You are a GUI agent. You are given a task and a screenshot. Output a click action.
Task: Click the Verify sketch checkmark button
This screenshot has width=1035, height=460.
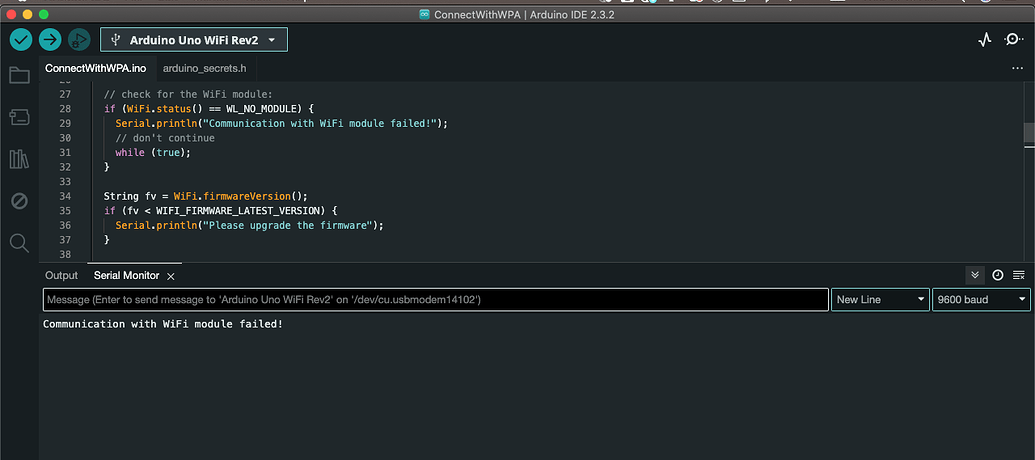(21, 39)
